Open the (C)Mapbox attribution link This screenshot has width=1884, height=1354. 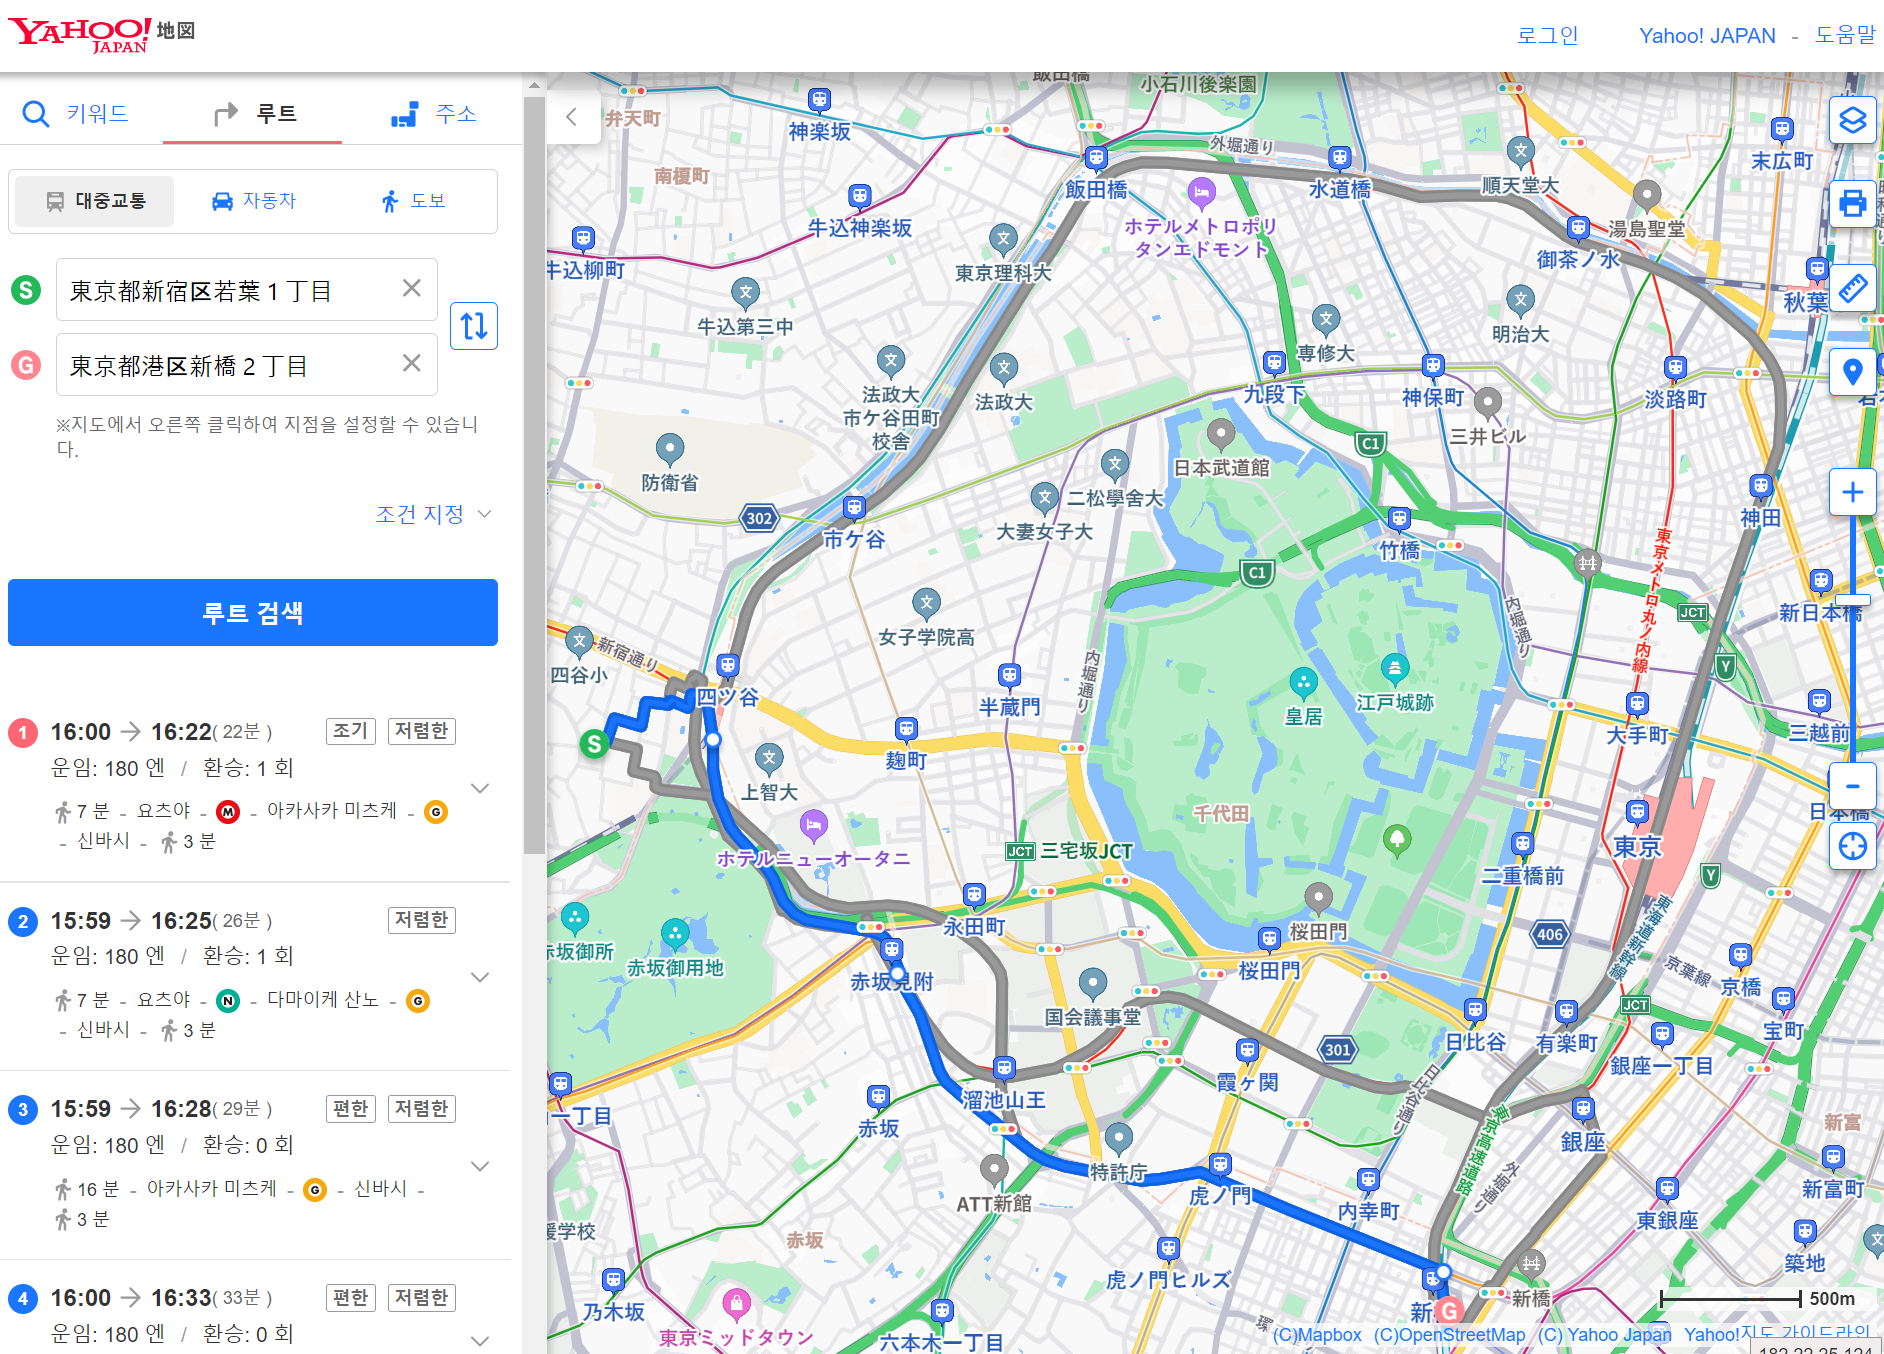pyautogui.click(x=1316, y=1335)
